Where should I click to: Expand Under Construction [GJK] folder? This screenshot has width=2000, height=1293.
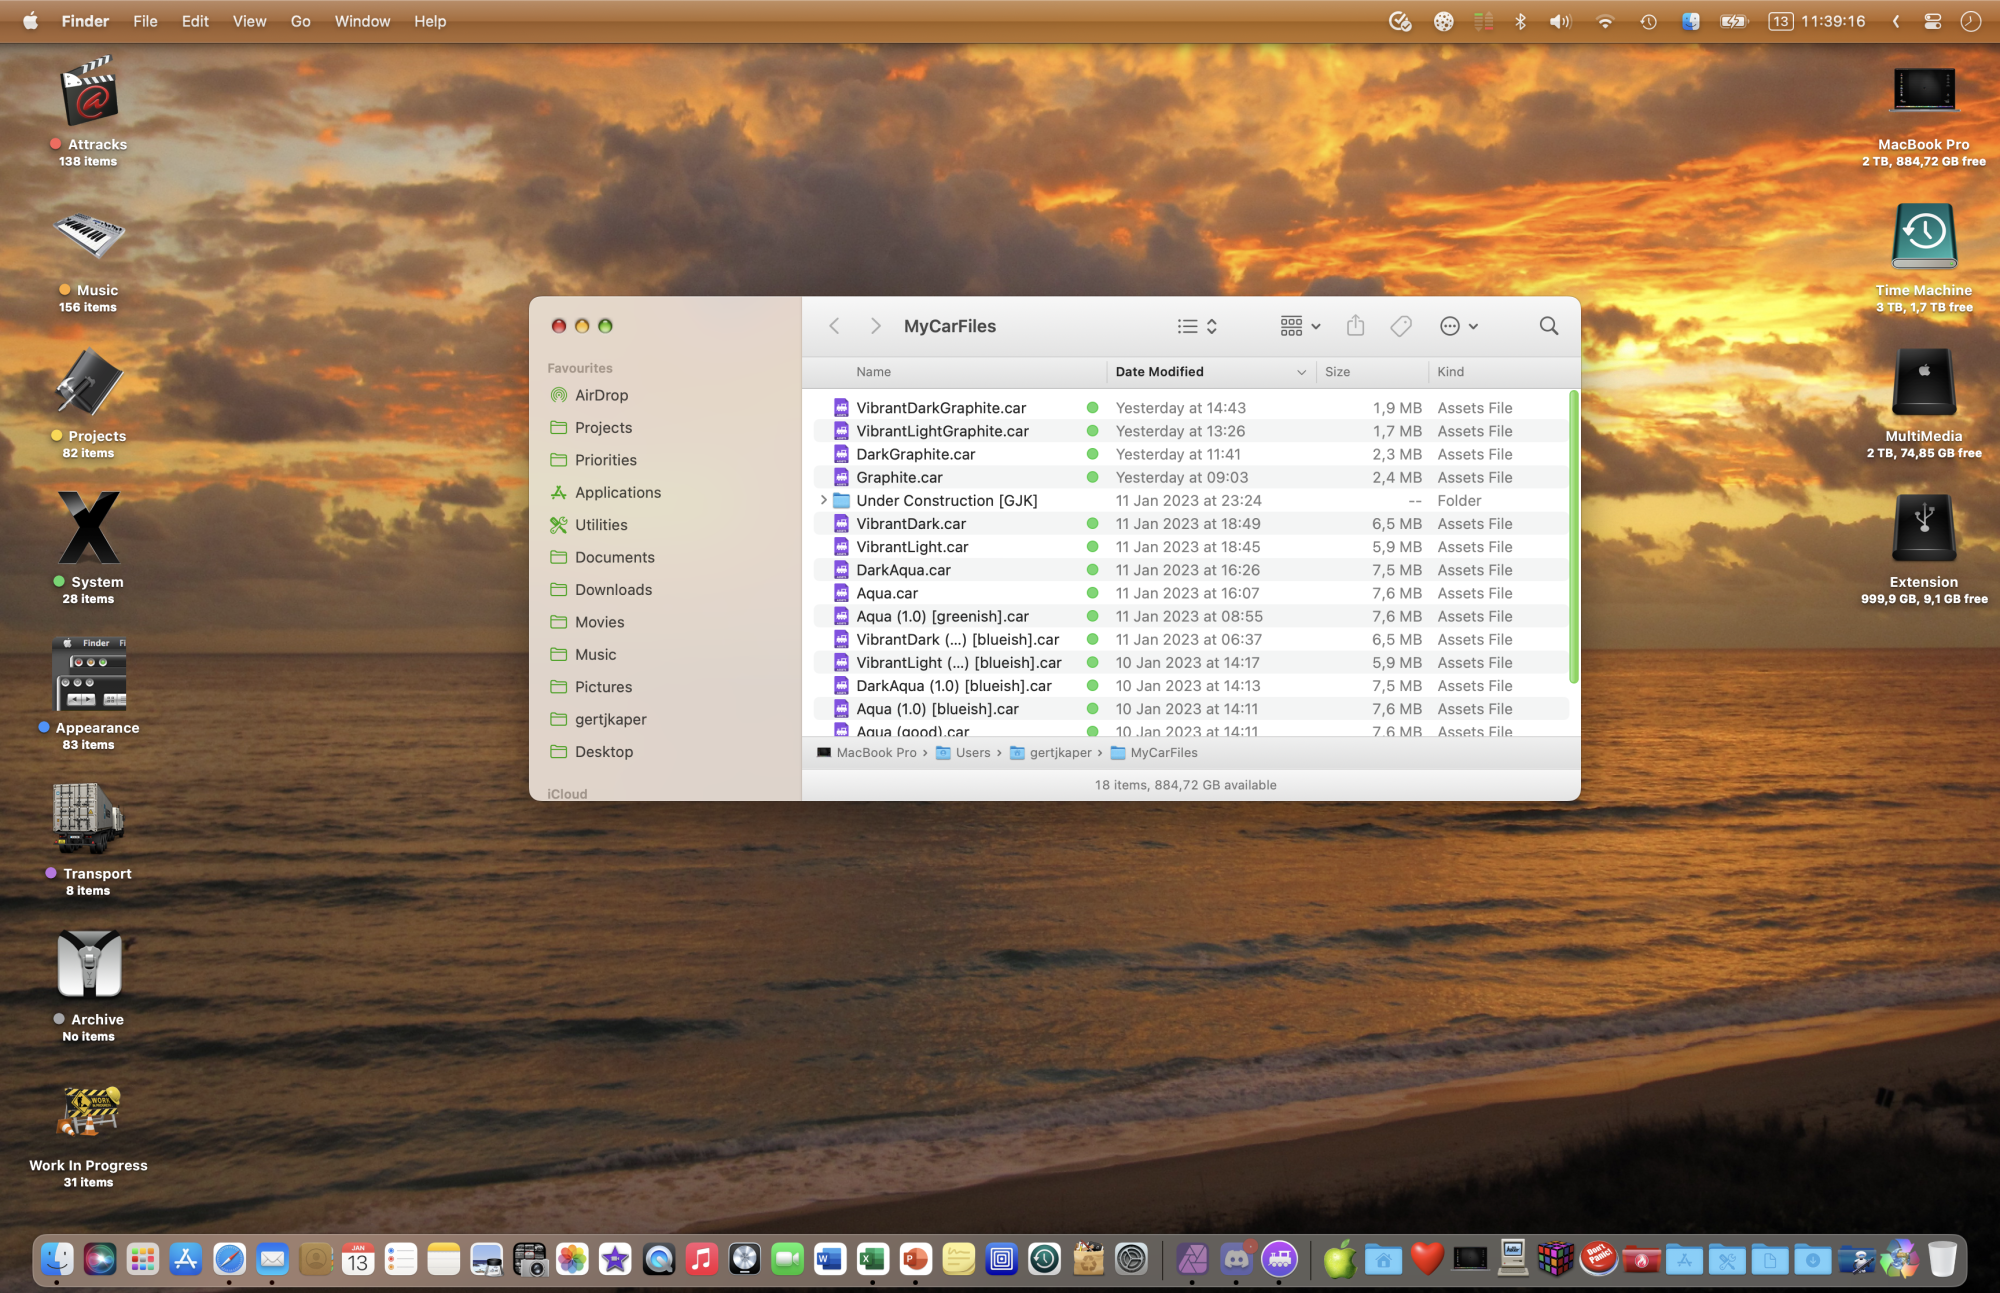tap(823, 500)
